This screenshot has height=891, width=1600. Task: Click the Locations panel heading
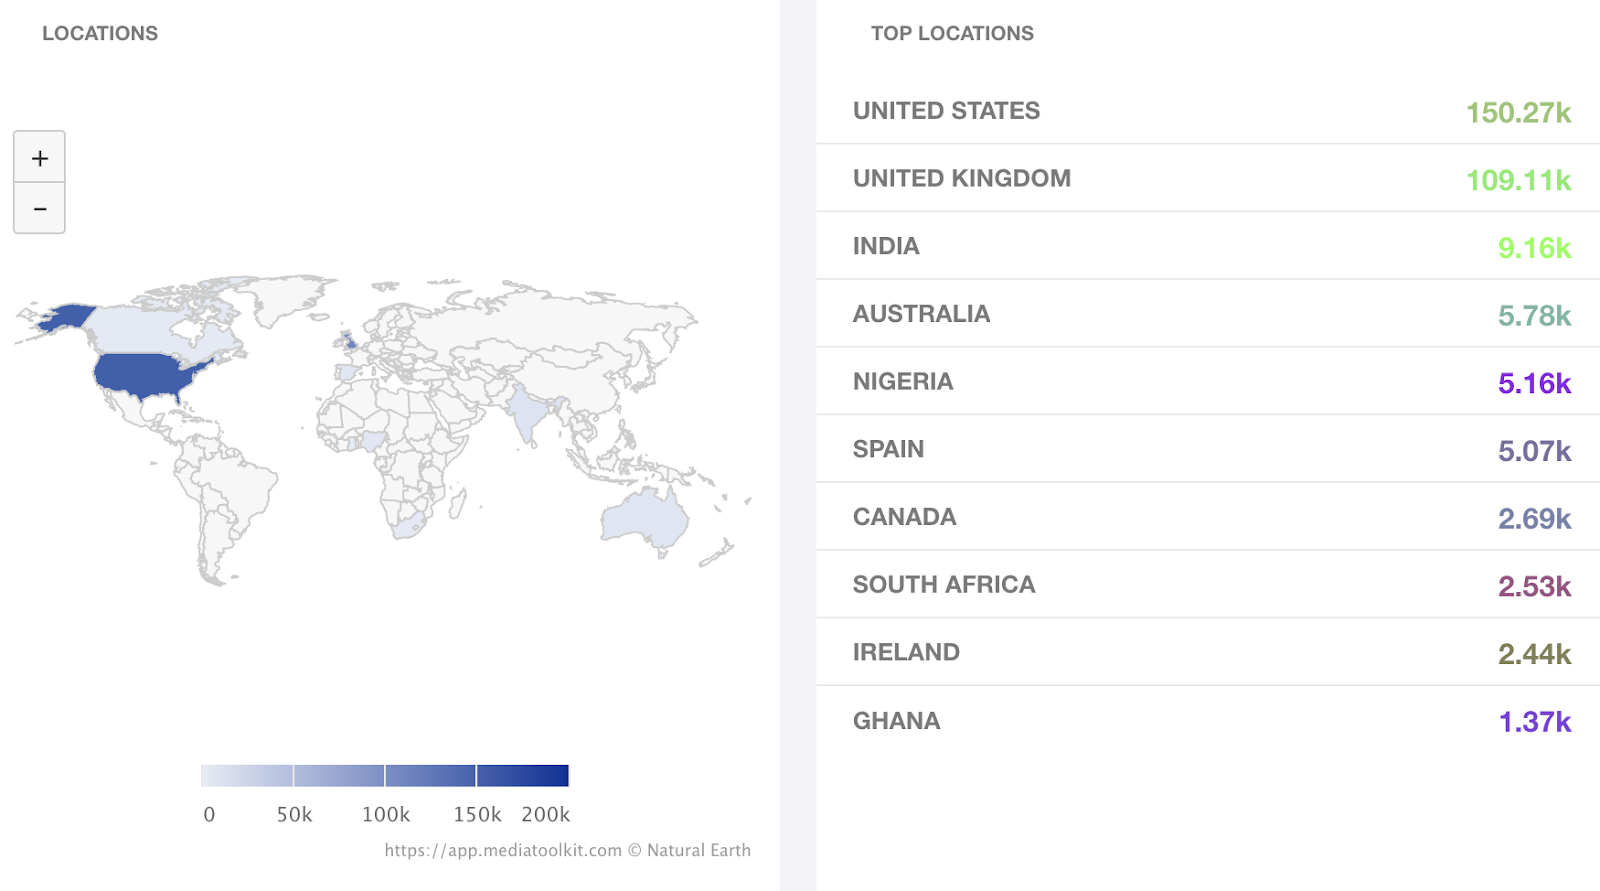[100, 33]
